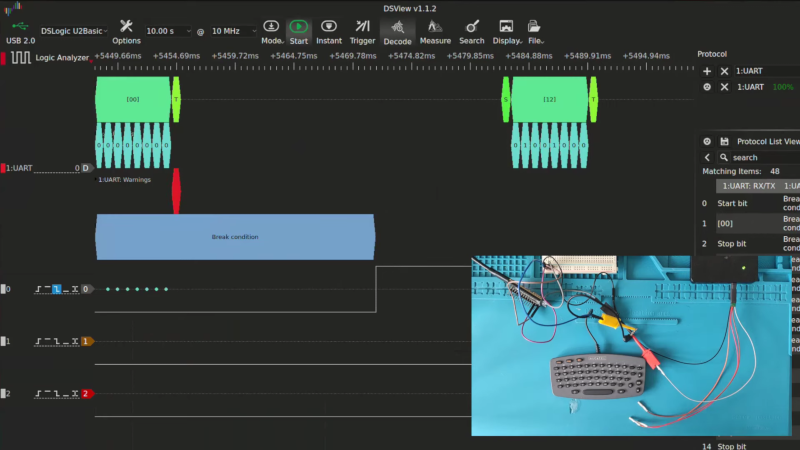Open the Measure panel
The width and height of the screenshot is (800, 450).
coord(435,31)
